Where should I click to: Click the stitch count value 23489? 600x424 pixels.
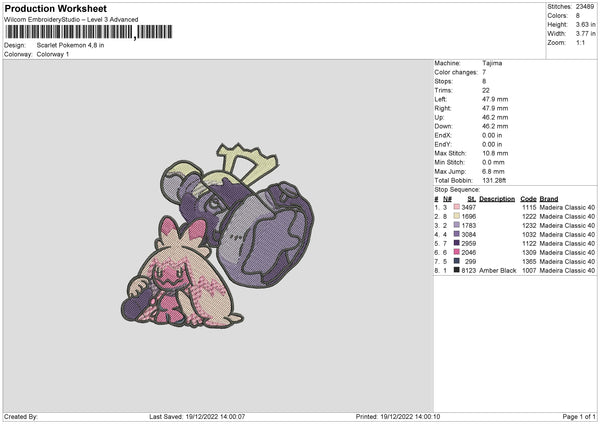click(585, 7)
